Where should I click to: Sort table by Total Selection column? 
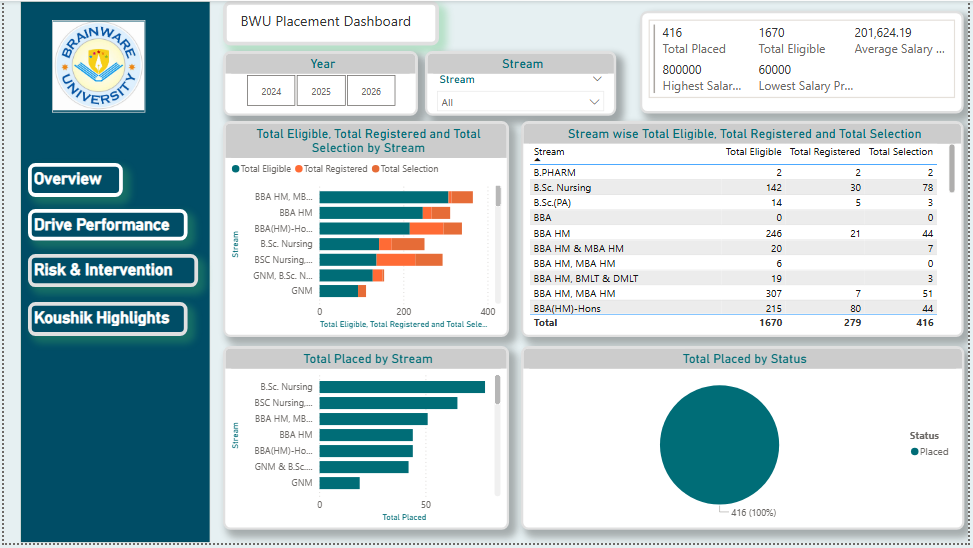(x=900, y=151)
